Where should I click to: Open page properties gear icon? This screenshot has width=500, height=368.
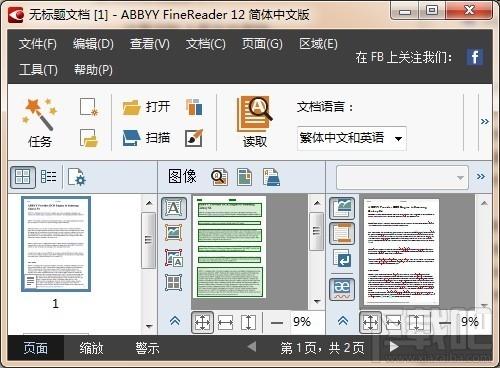77,177
